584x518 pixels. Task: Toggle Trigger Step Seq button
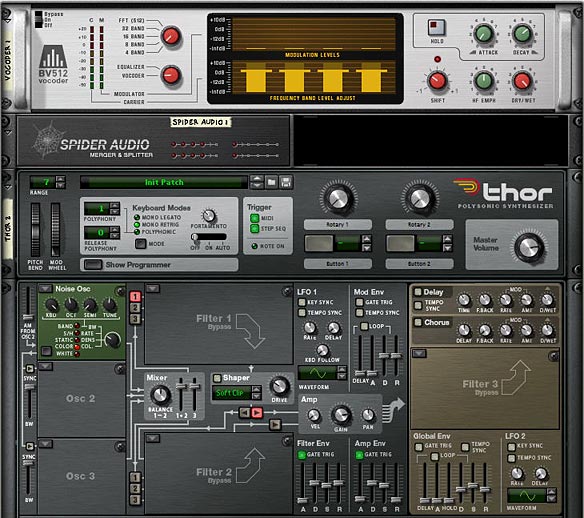point(255,229)
